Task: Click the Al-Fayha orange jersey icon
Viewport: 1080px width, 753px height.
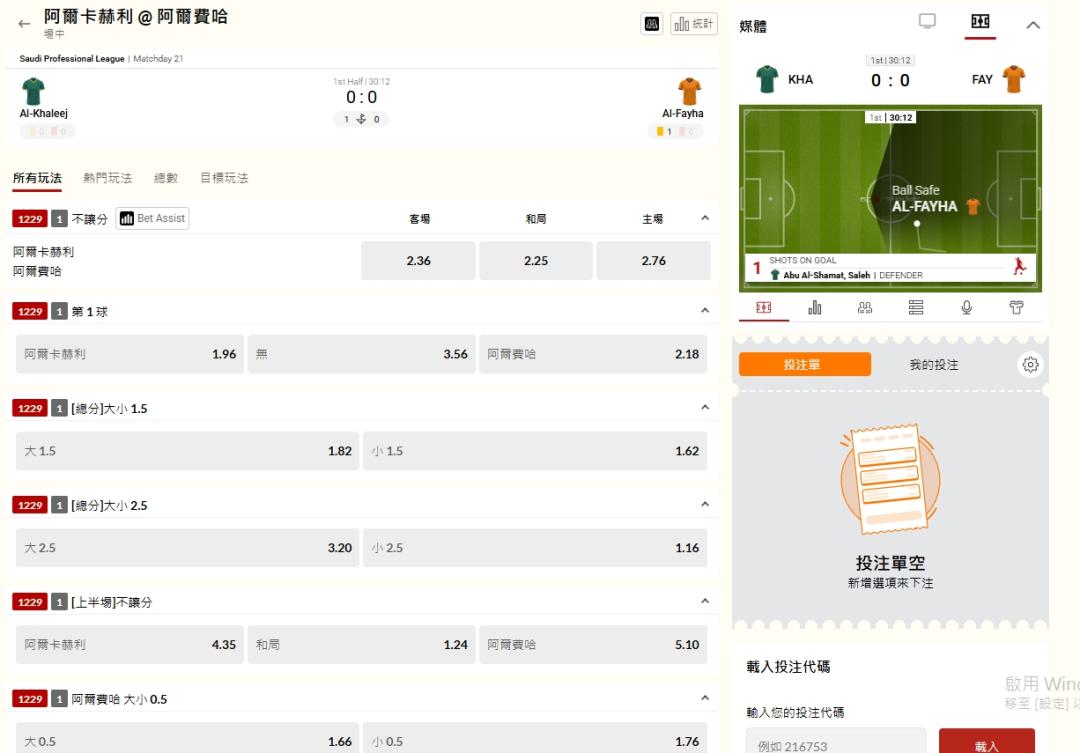Action: point(689,91)
